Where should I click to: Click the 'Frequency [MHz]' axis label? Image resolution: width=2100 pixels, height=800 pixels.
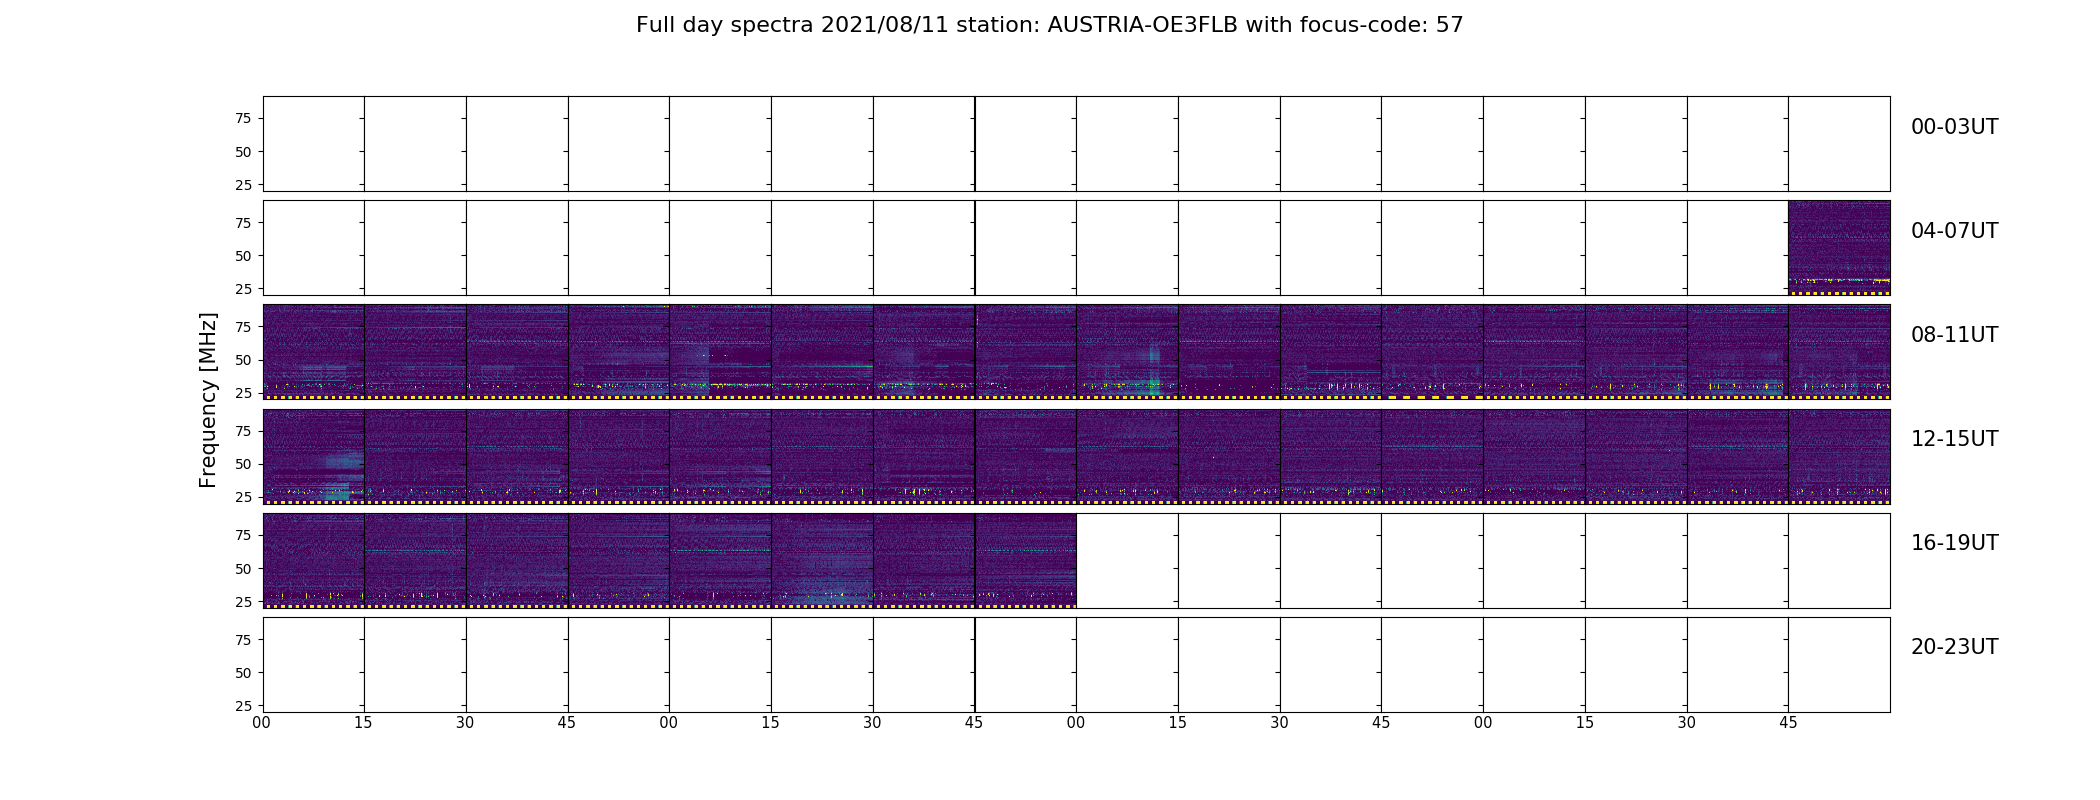[x=208, y=400]
